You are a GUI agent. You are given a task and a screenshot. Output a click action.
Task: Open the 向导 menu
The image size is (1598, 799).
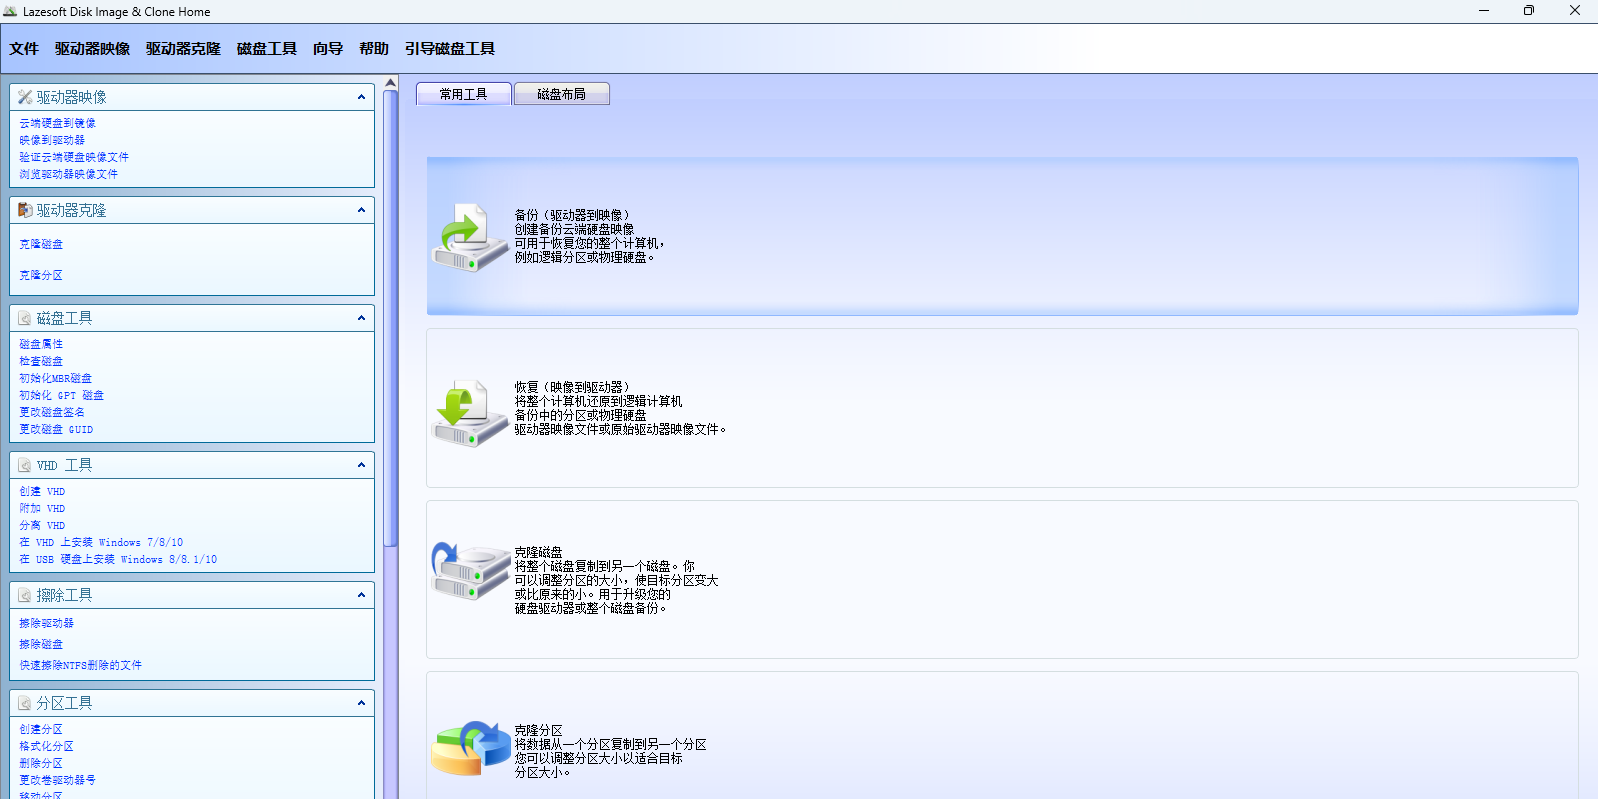tap(328, 48)
